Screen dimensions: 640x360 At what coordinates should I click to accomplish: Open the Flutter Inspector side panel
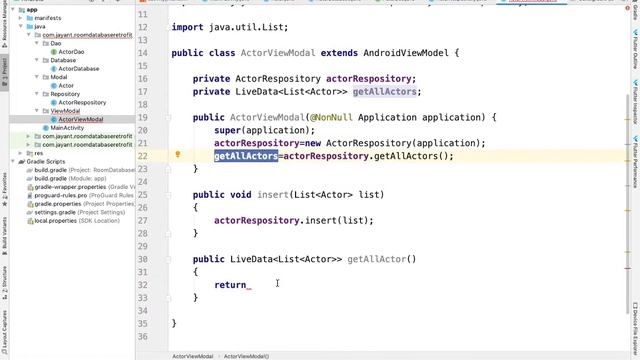636,102
